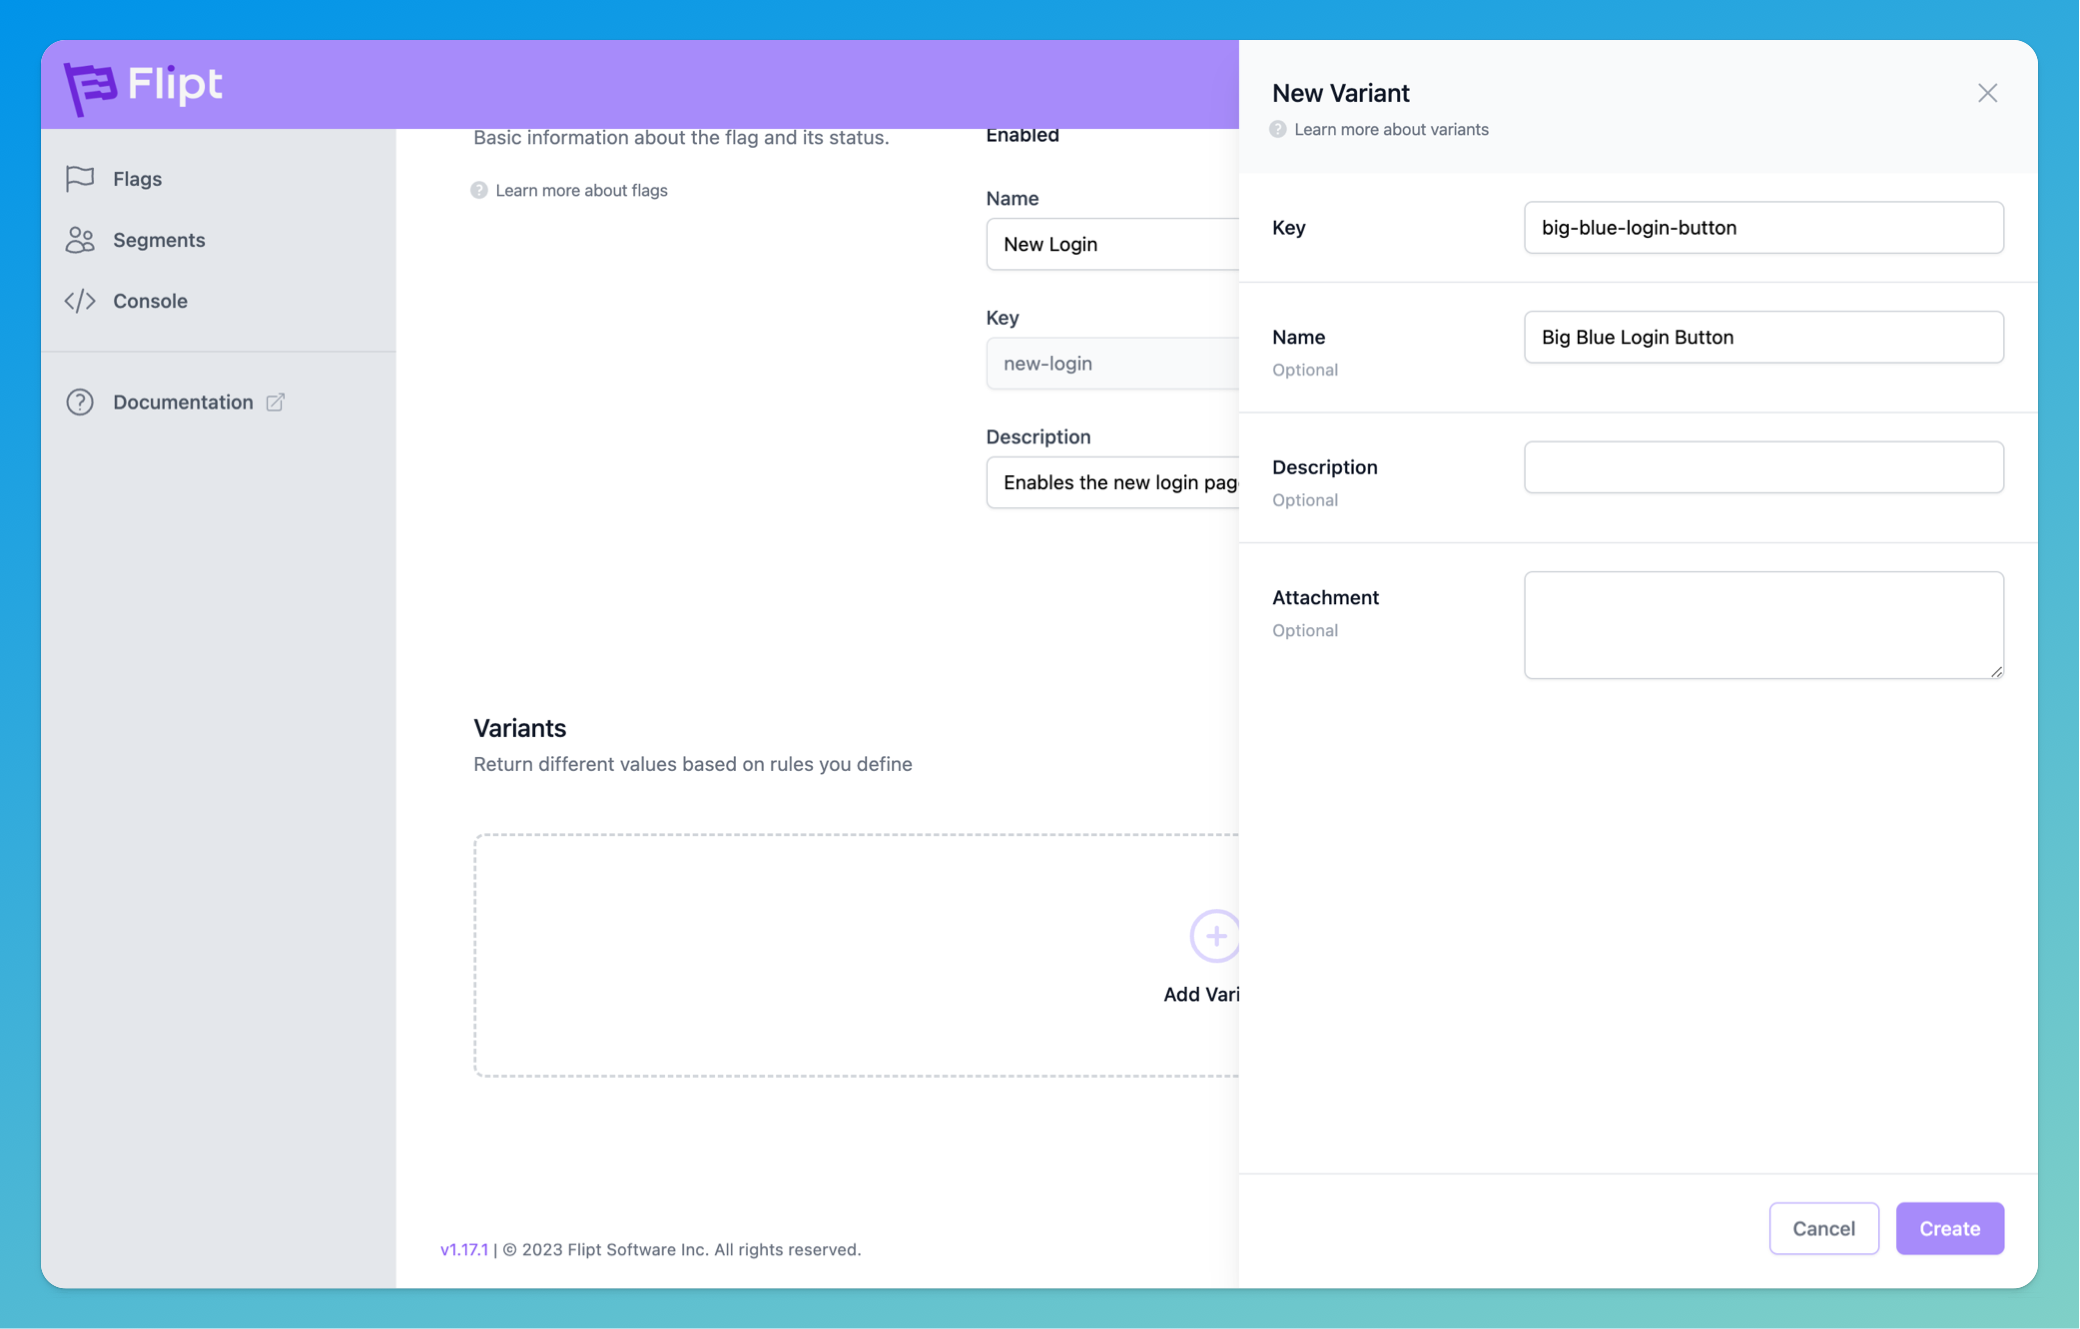Screen dimensions: 2080x1329
Task: Click the Segments people icon
Action: point(80,240)
